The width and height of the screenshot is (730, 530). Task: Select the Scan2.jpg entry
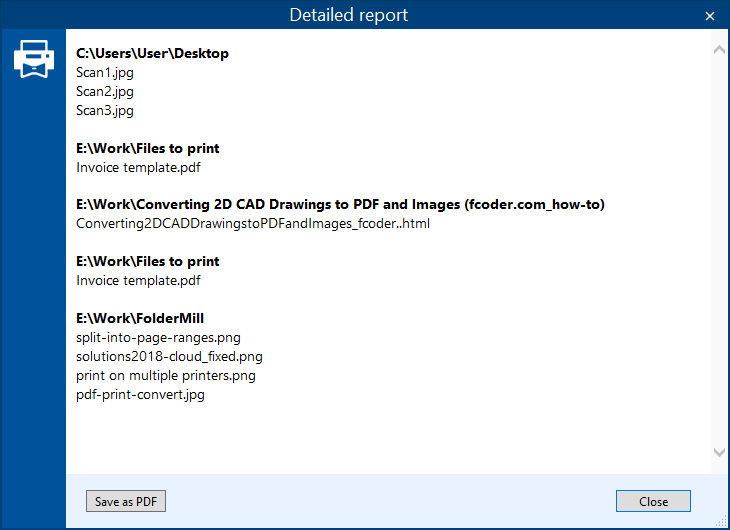click(105, 91)
